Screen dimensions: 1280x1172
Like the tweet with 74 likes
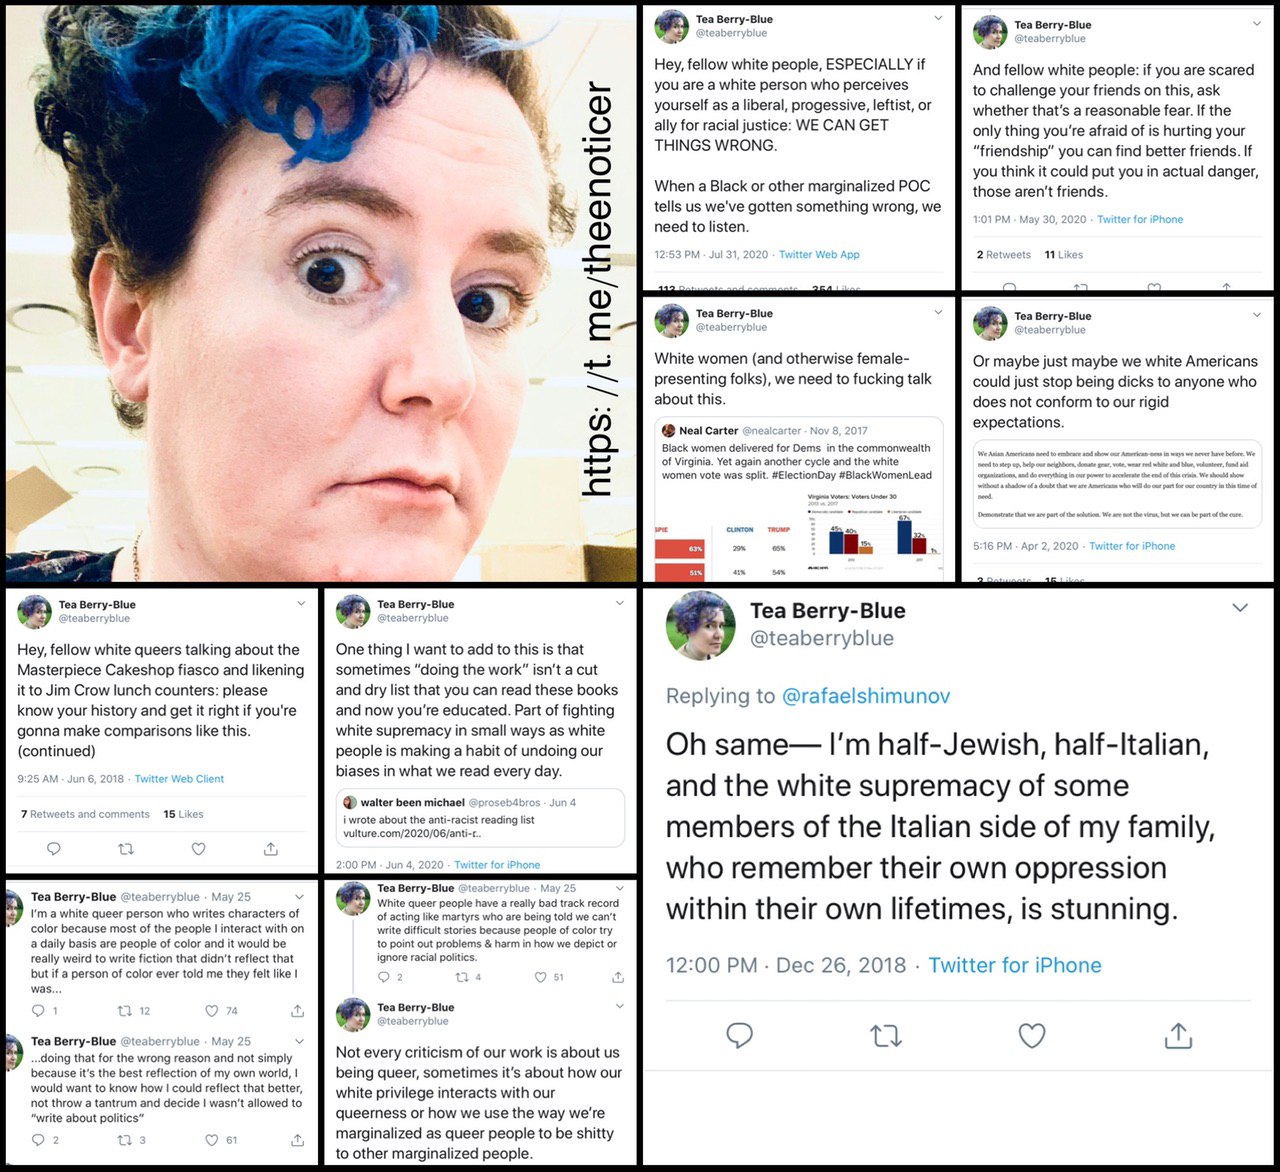tap(212, 1011)
